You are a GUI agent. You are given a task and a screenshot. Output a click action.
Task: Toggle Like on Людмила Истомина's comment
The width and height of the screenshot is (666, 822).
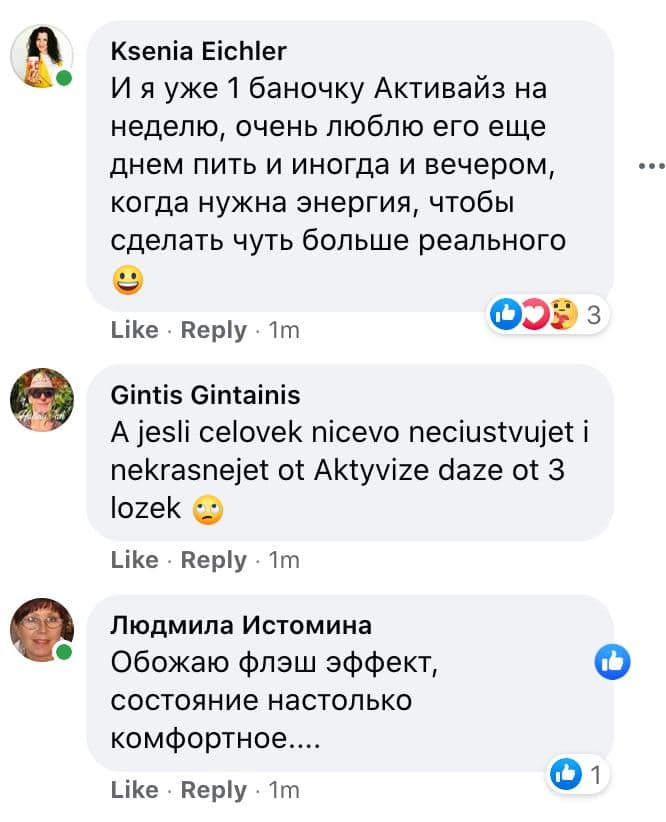click(x=135, y=790)
